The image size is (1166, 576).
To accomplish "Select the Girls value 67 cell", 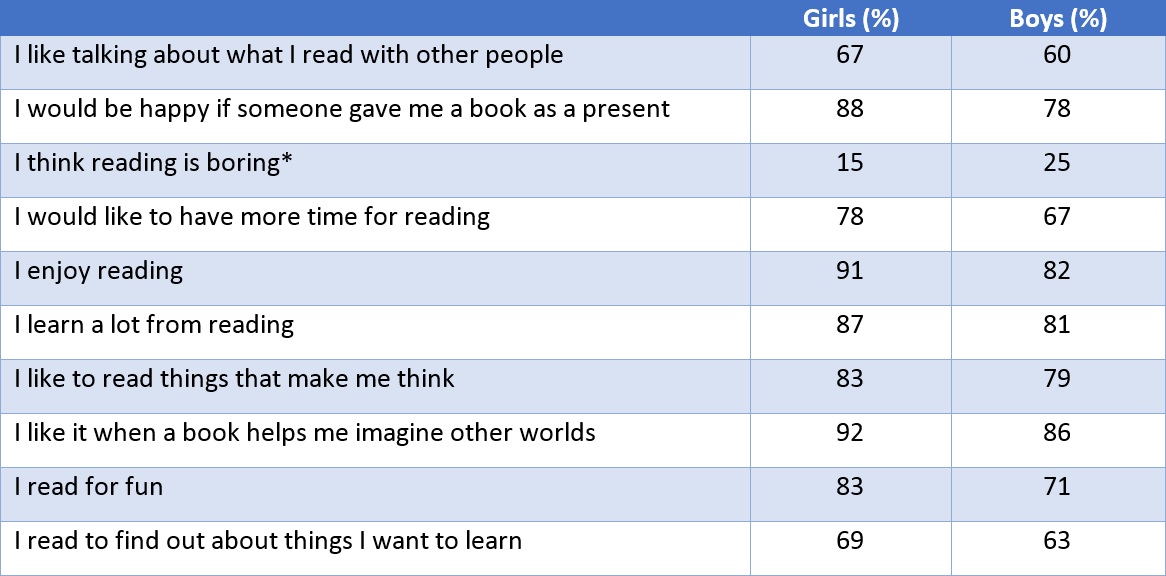I will [850, 62].
